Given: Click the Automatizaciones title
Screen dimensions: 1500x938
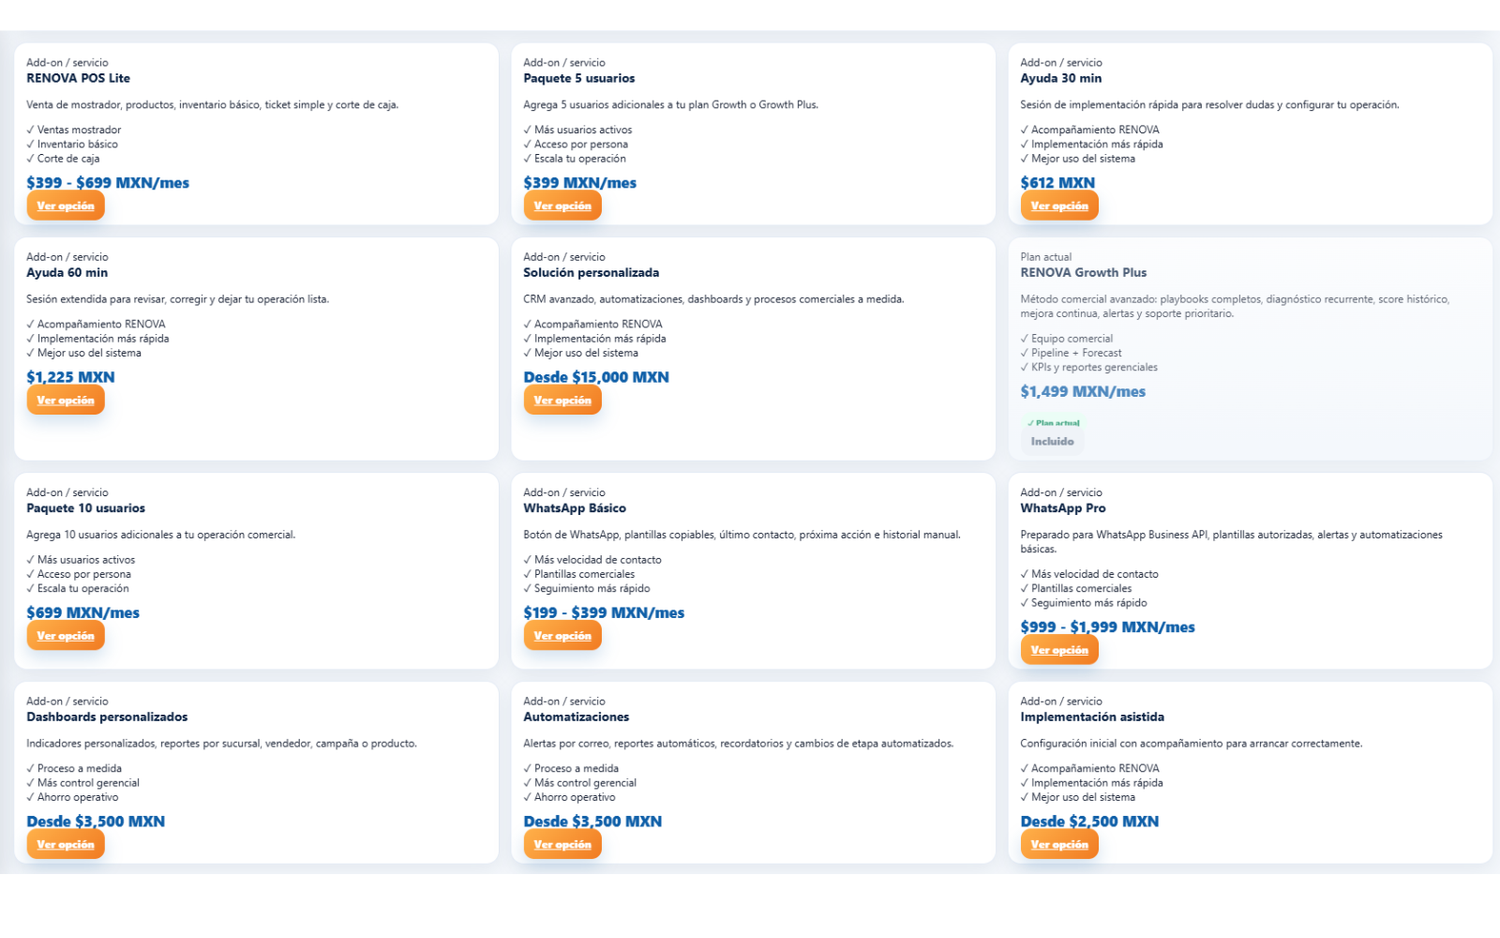Looking at the screenshot, I should point(576,717).
